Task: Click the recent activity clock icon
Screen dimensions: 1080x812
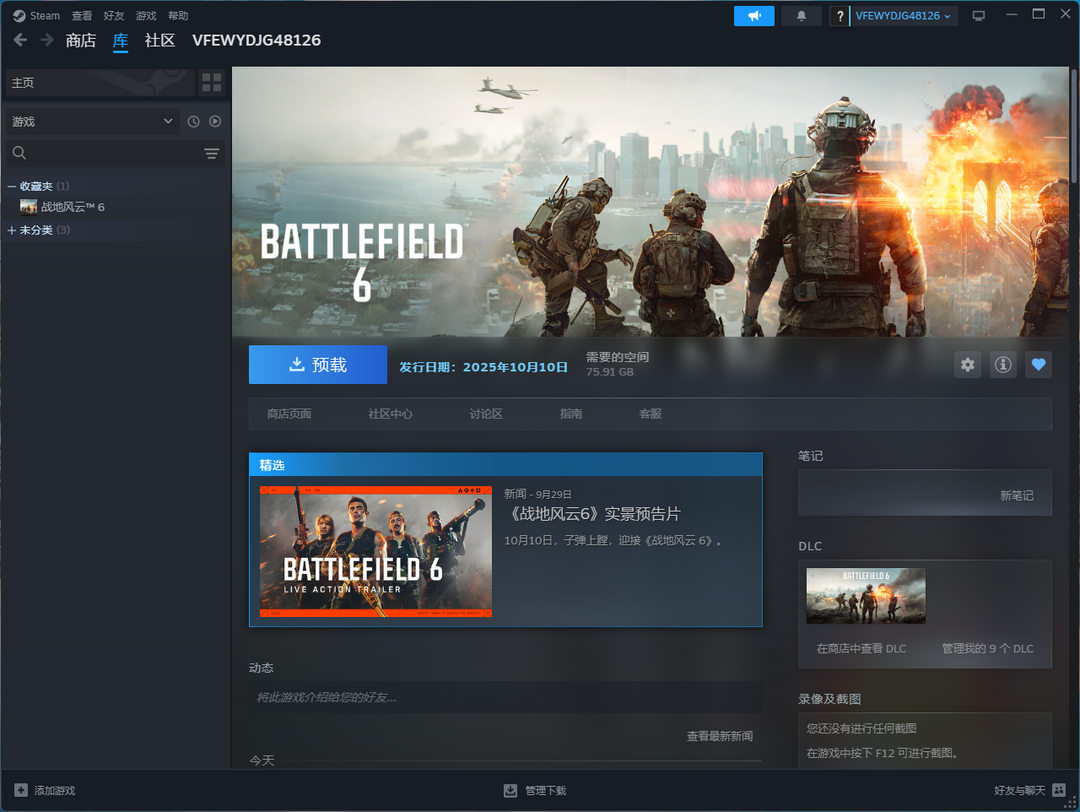Action: (194, 122)
